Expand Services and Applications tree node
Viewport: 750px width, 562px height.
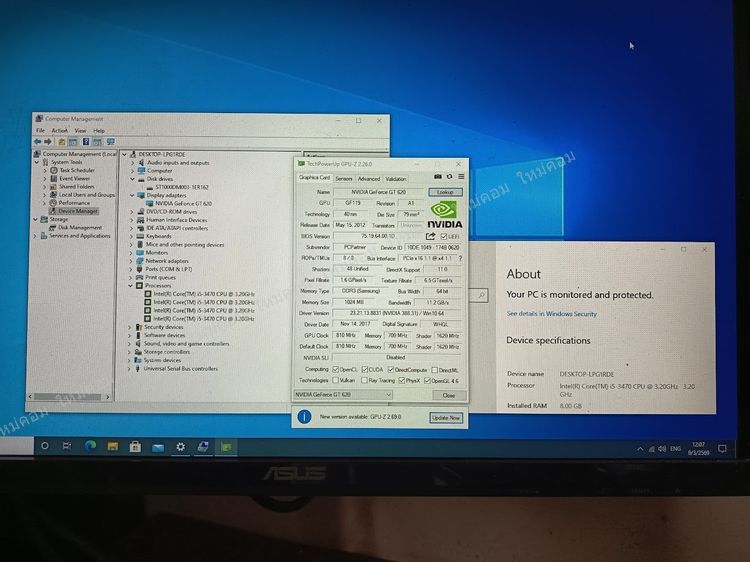pyautogui.click(x=35, y=236)
